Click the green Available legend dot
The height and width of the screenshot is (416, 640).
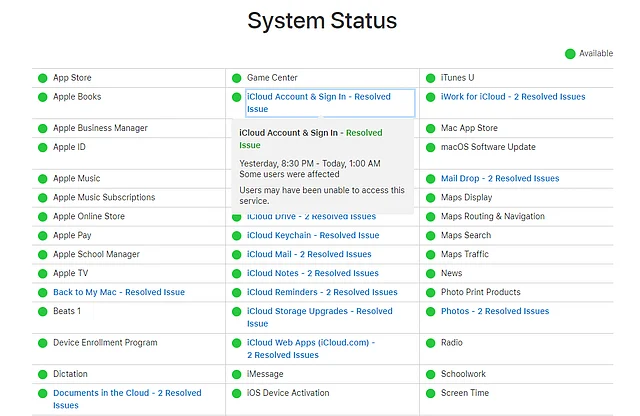570,54
